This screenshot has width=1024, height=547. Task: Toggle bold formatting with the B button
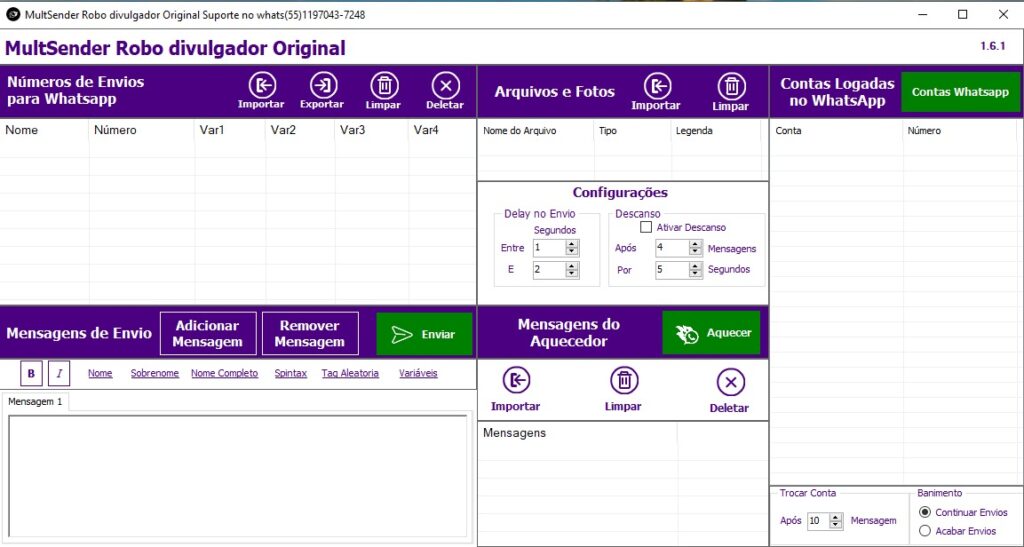click(31, 373)
